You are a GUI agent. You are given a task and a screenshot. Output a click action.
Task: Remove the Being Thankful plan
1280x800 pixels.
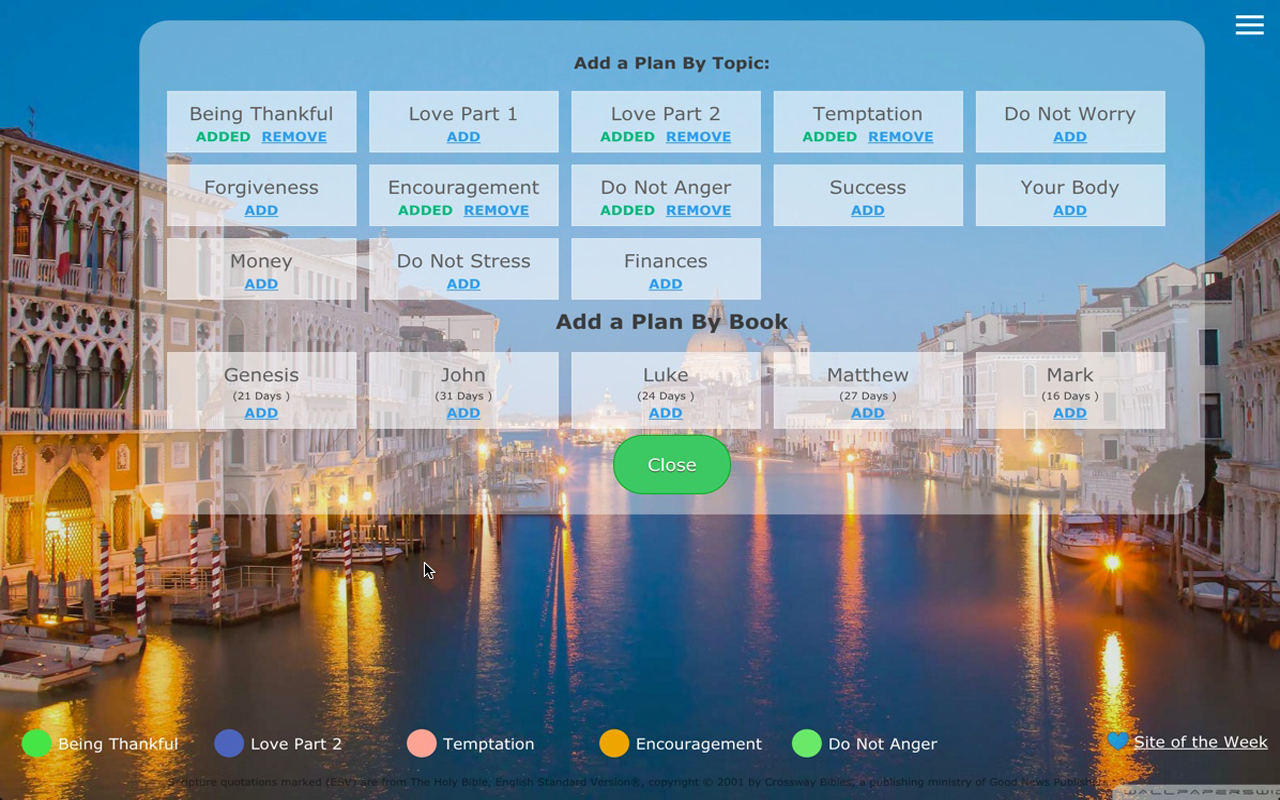point(294,137)
